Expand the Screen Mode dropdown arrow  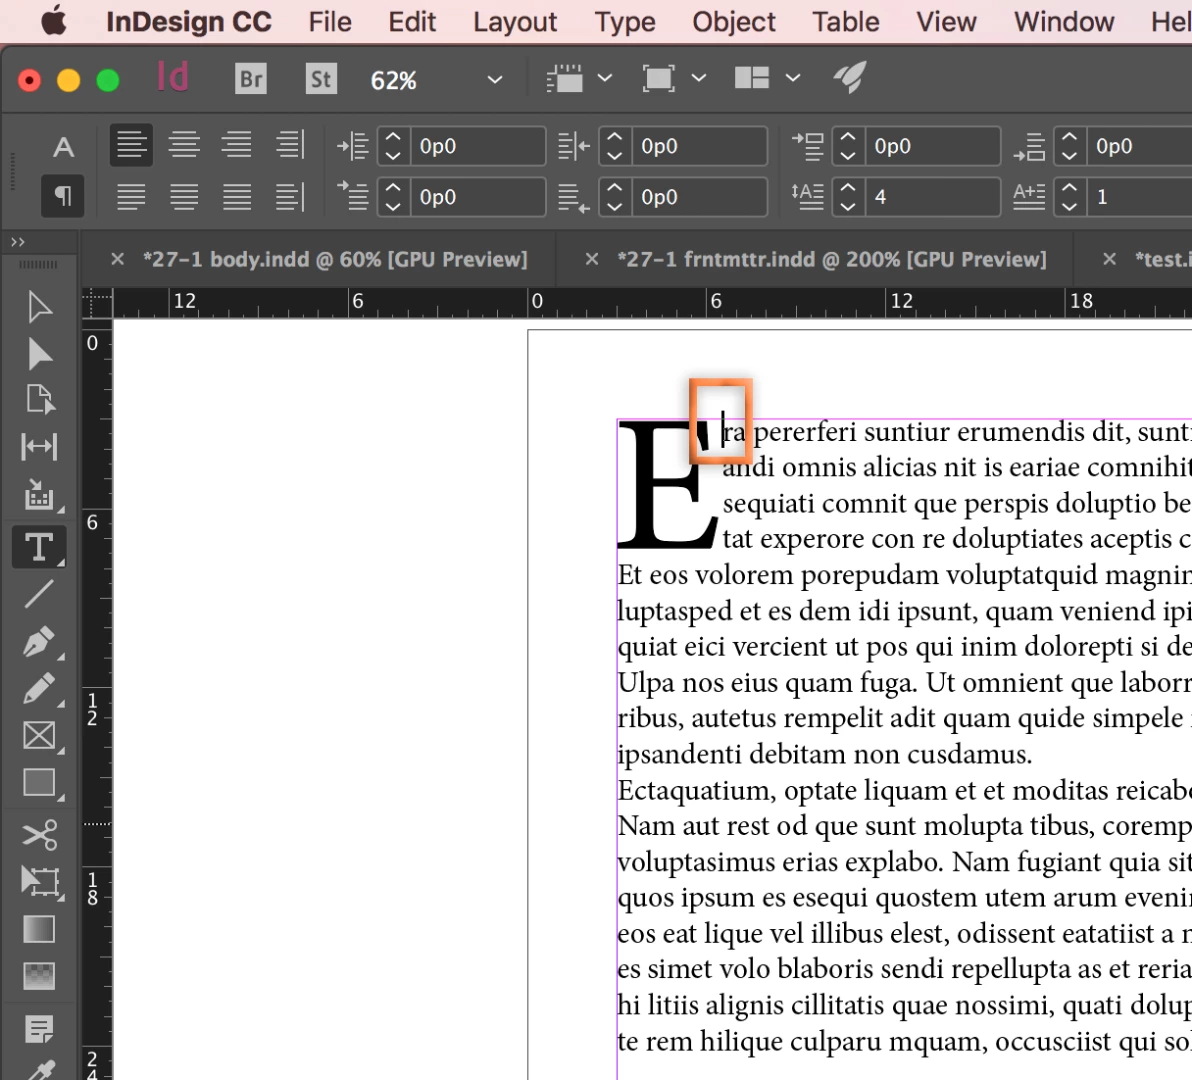[699, 78]
